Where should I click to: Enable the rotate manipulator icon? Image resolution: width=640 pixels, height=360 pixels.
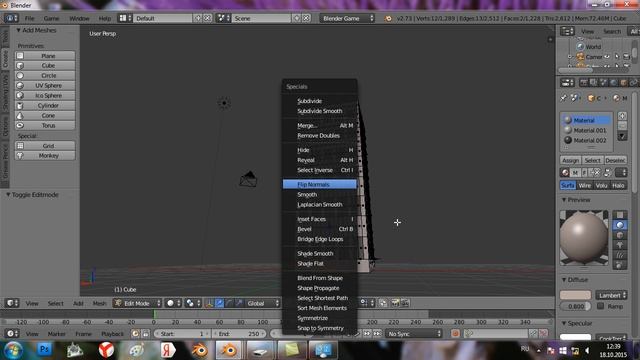229,303
